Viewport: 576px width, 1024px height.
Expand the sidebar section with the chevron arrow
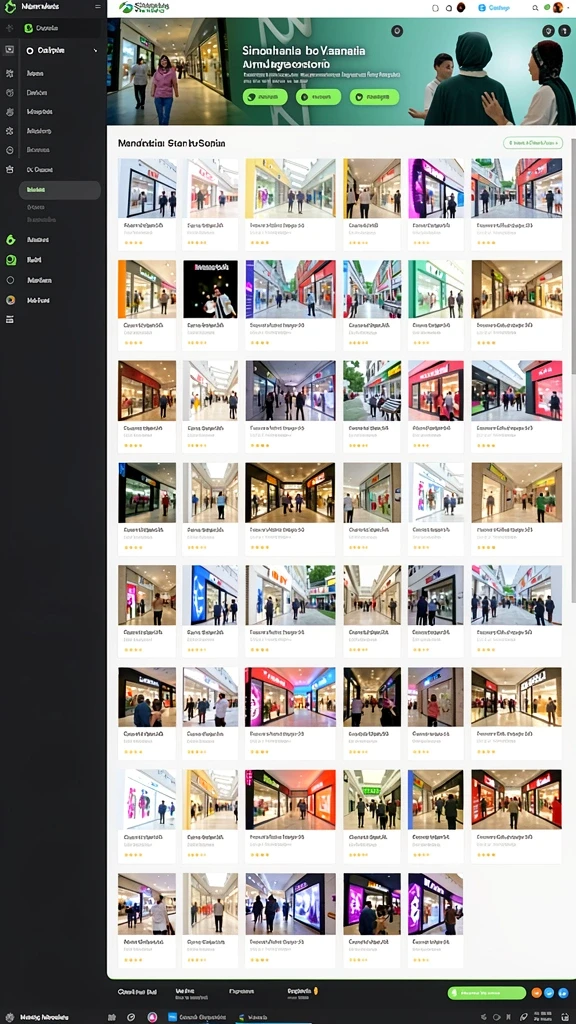[x=96, y=50]
